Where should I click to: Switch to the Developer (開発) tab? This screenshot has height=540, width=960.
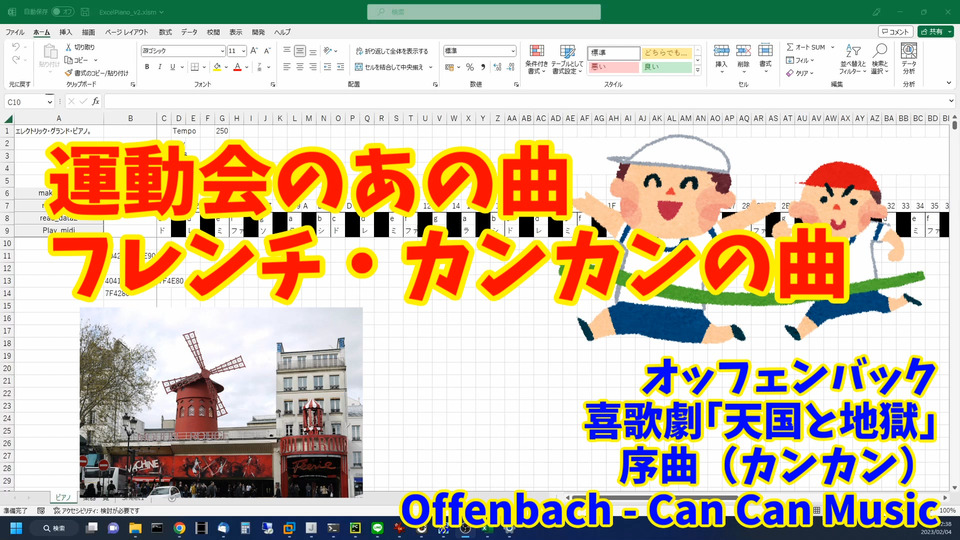pyautogui.click(x=258, y=32)
